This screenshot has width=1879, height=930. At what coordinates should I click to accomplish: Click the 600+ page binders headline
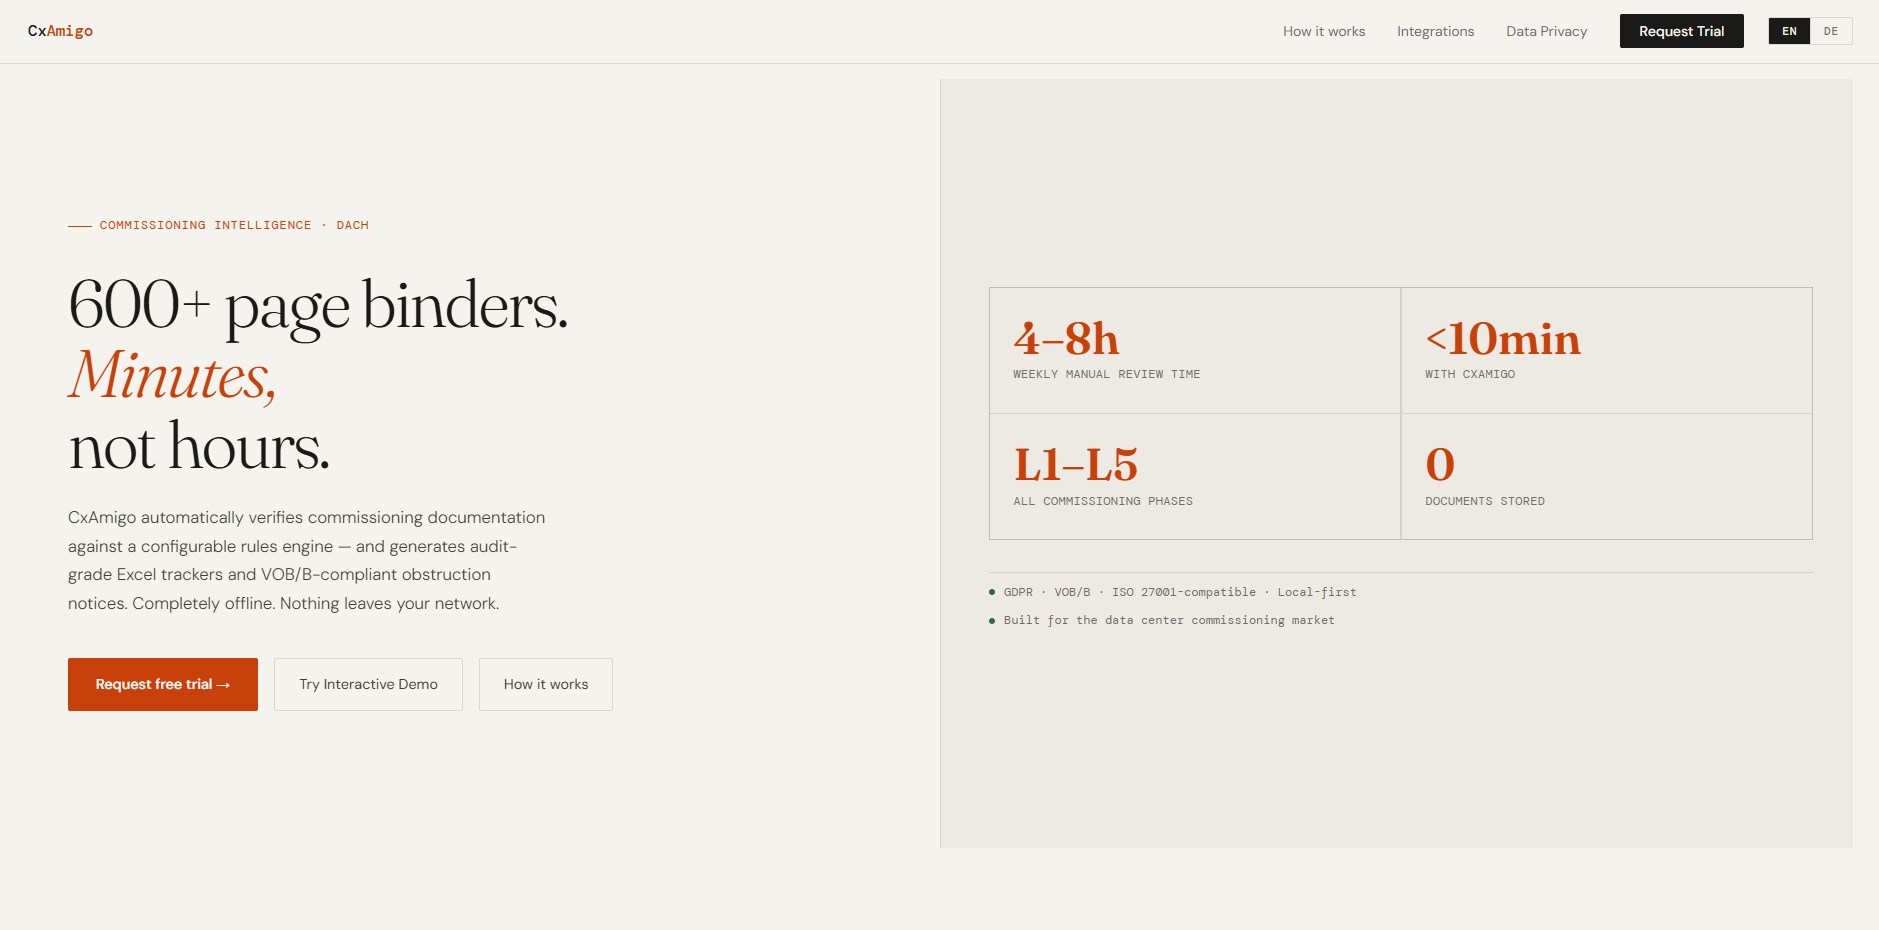(318, 305)
